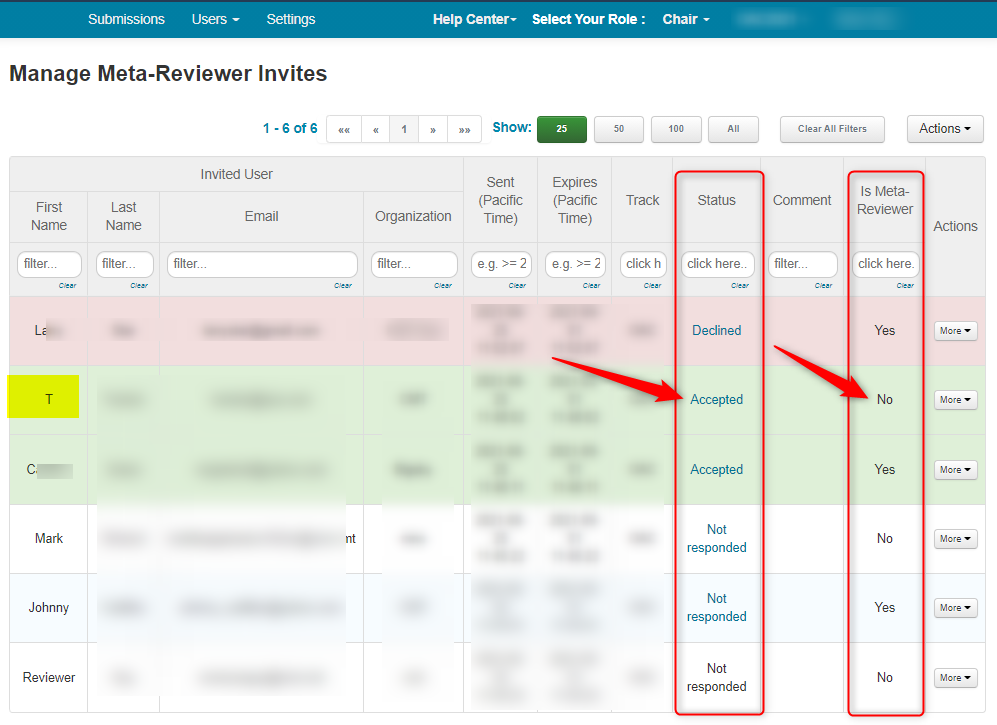Viewport: 997px width, 725px height.
Task: Show 100 rows per page
Action: [676, 129]
